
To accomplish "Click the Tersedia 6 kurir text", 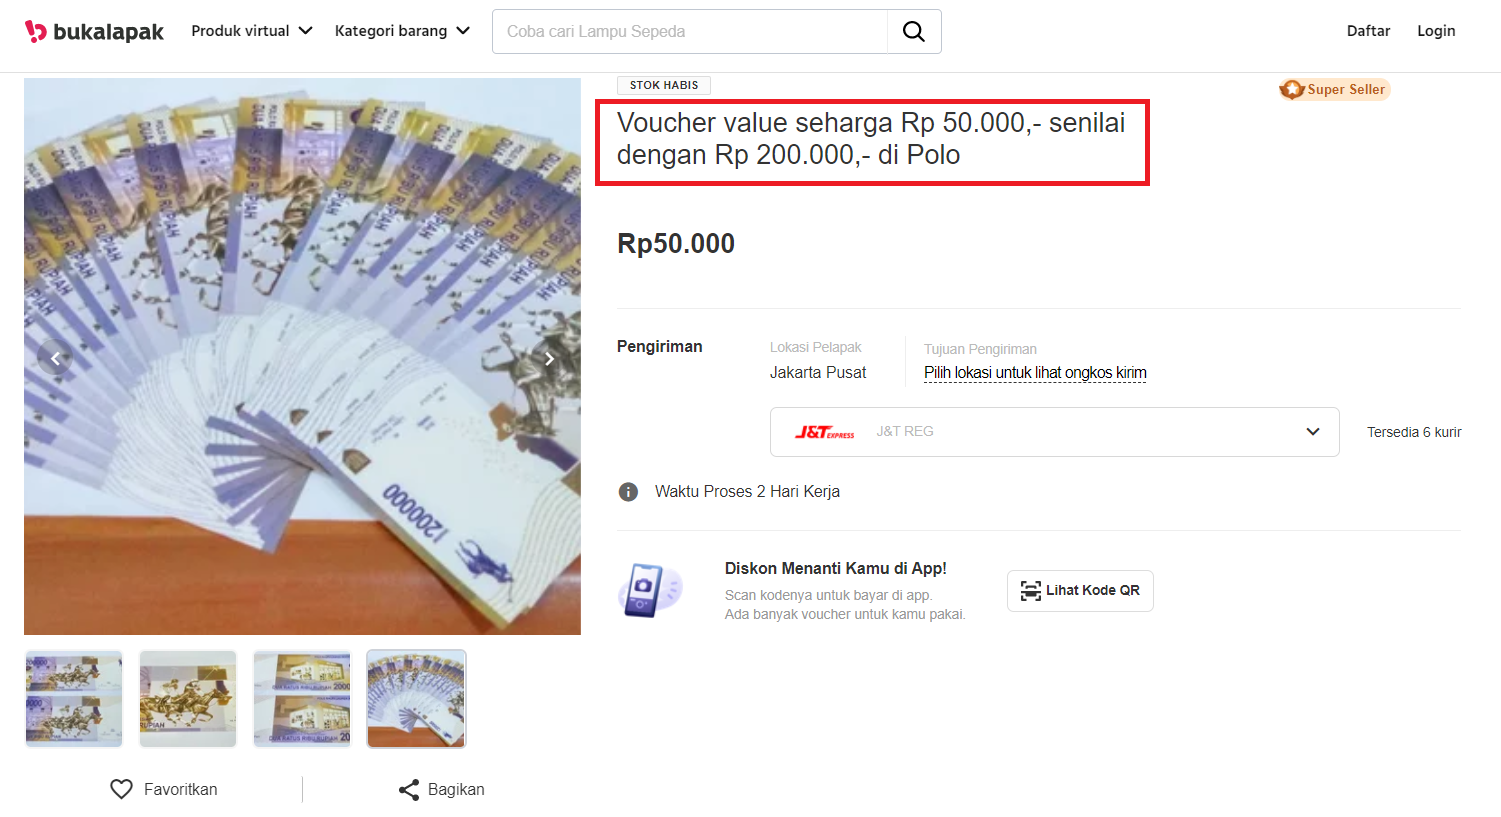I will [1414, 432].
